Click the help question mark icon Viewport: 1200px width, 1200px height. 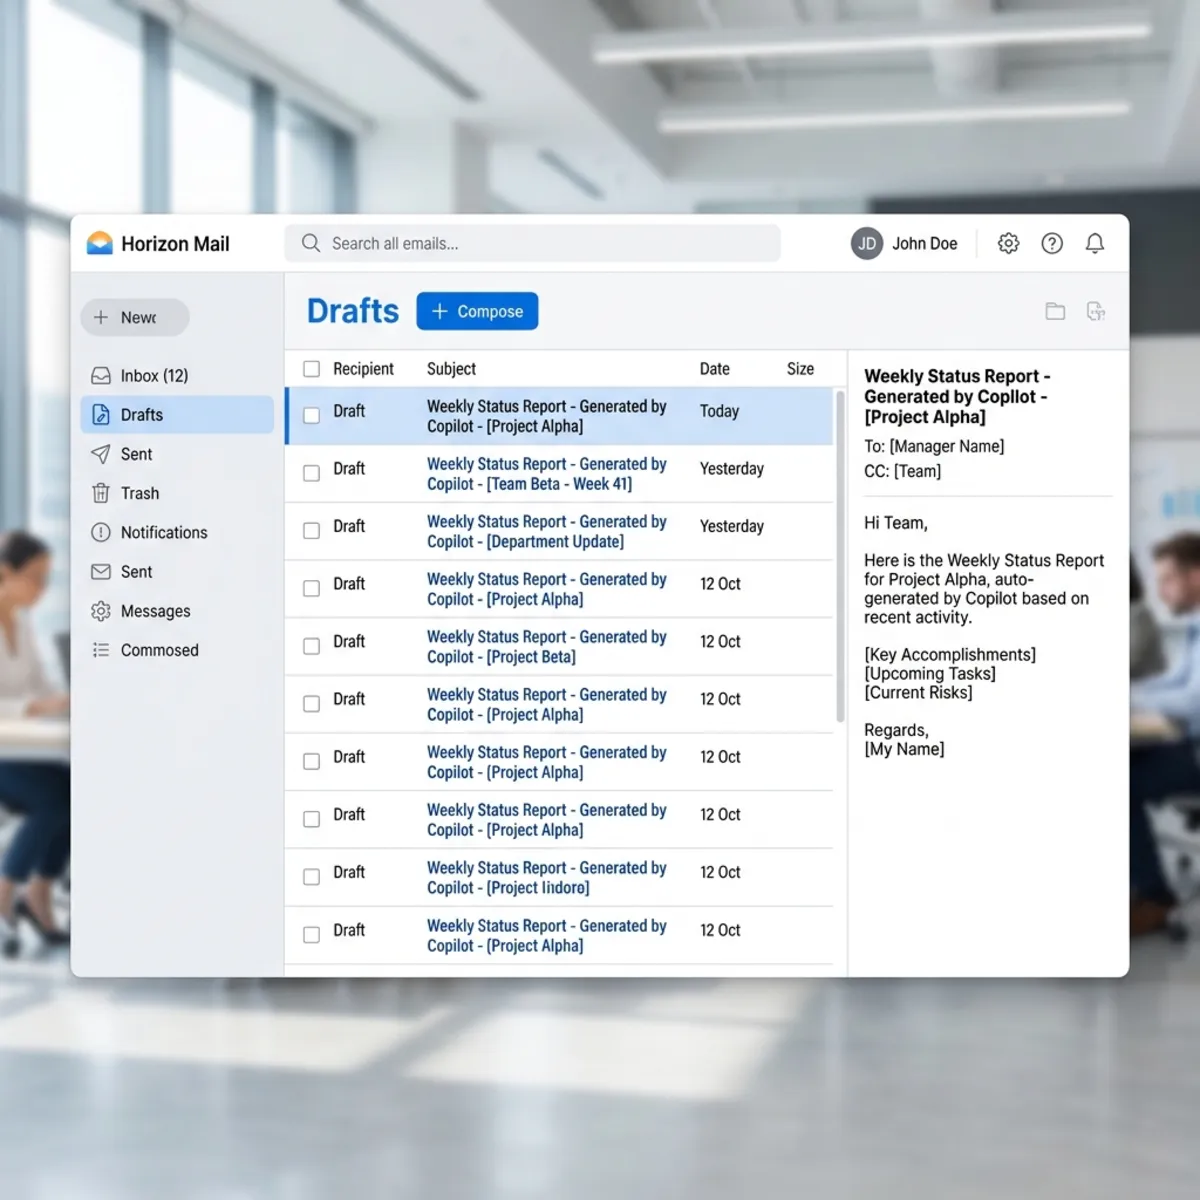[x=1052, y=243]
